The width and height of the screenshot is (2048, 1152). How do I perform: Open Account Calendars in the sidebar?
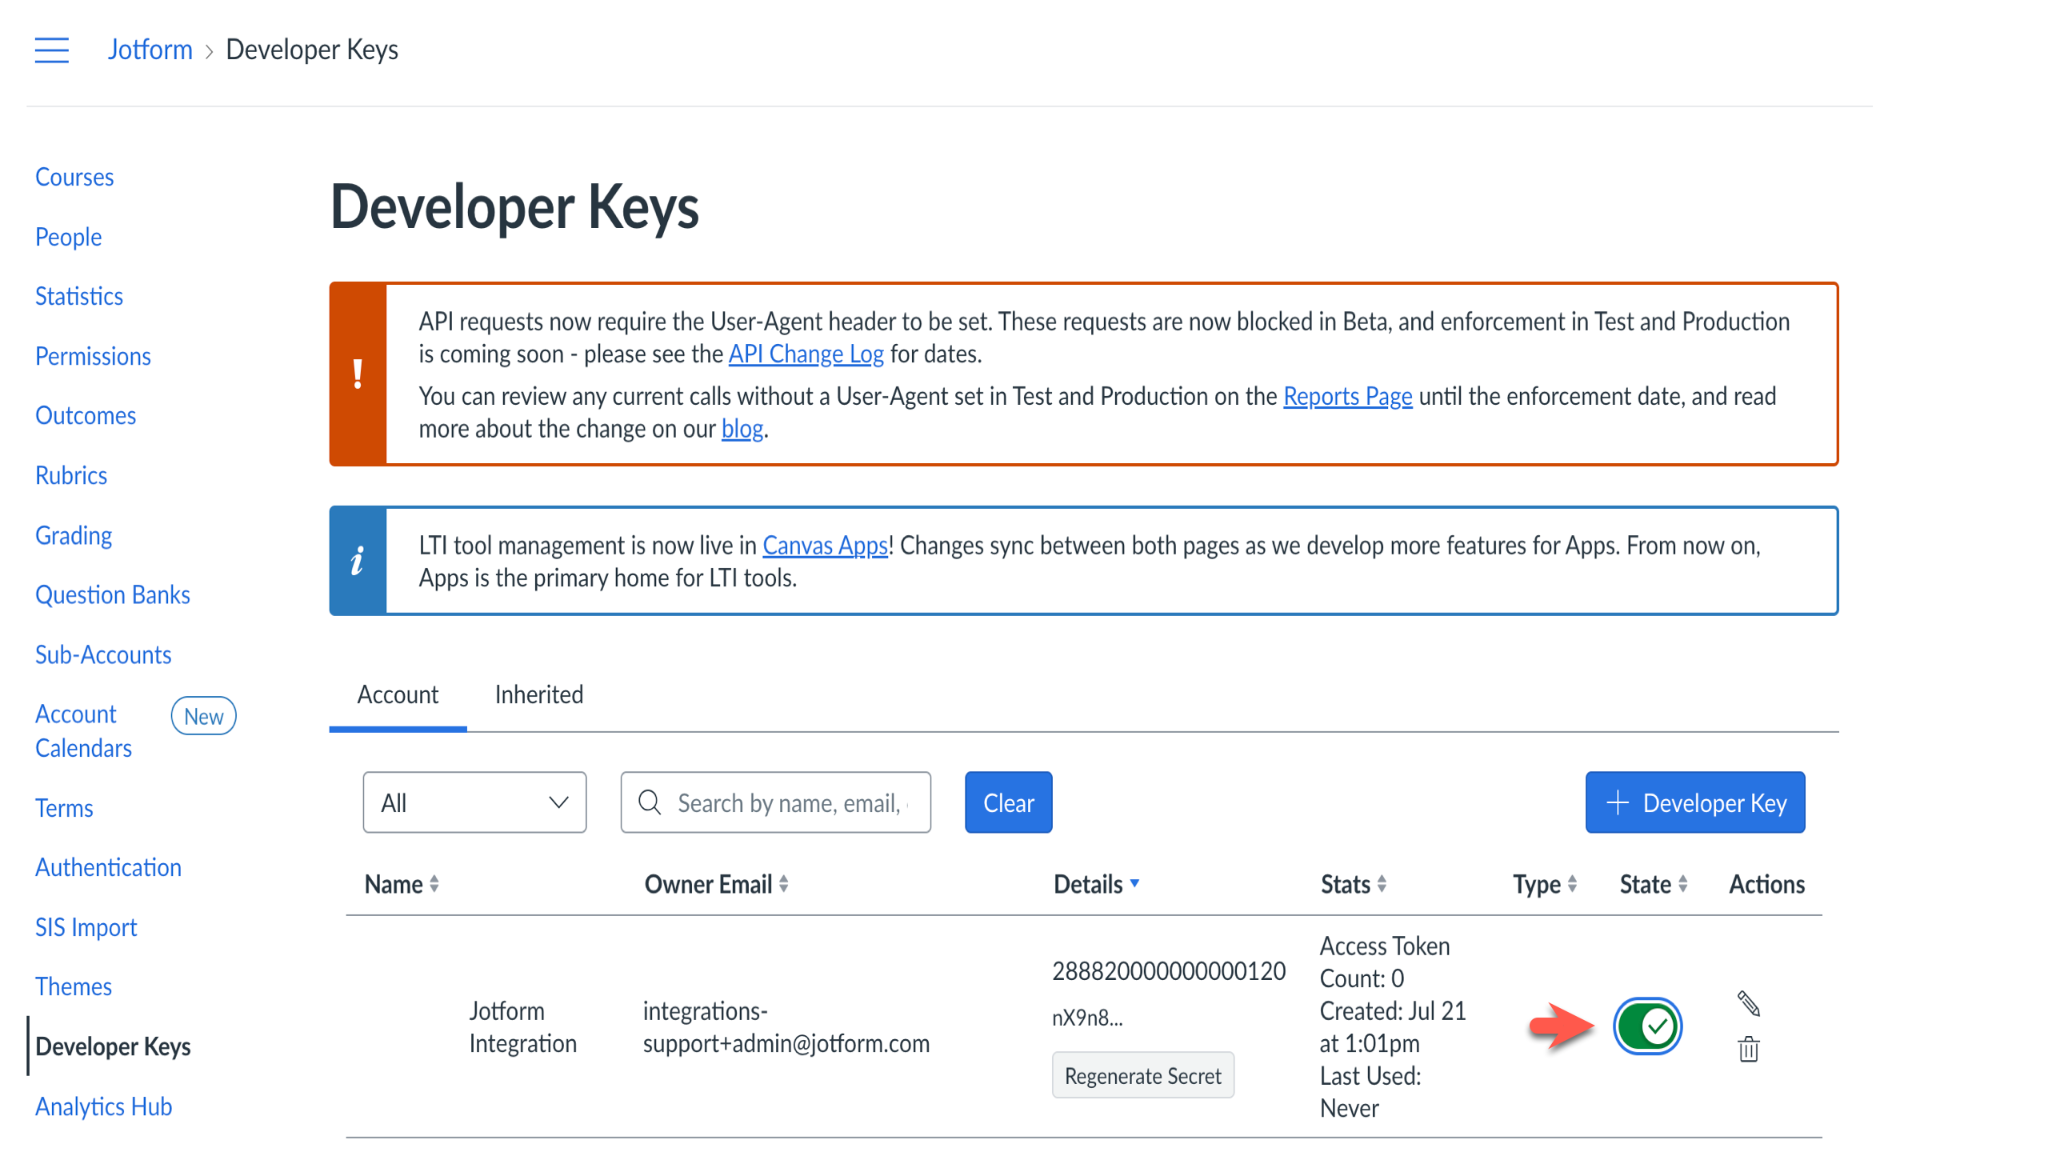(x=84, y=731)
